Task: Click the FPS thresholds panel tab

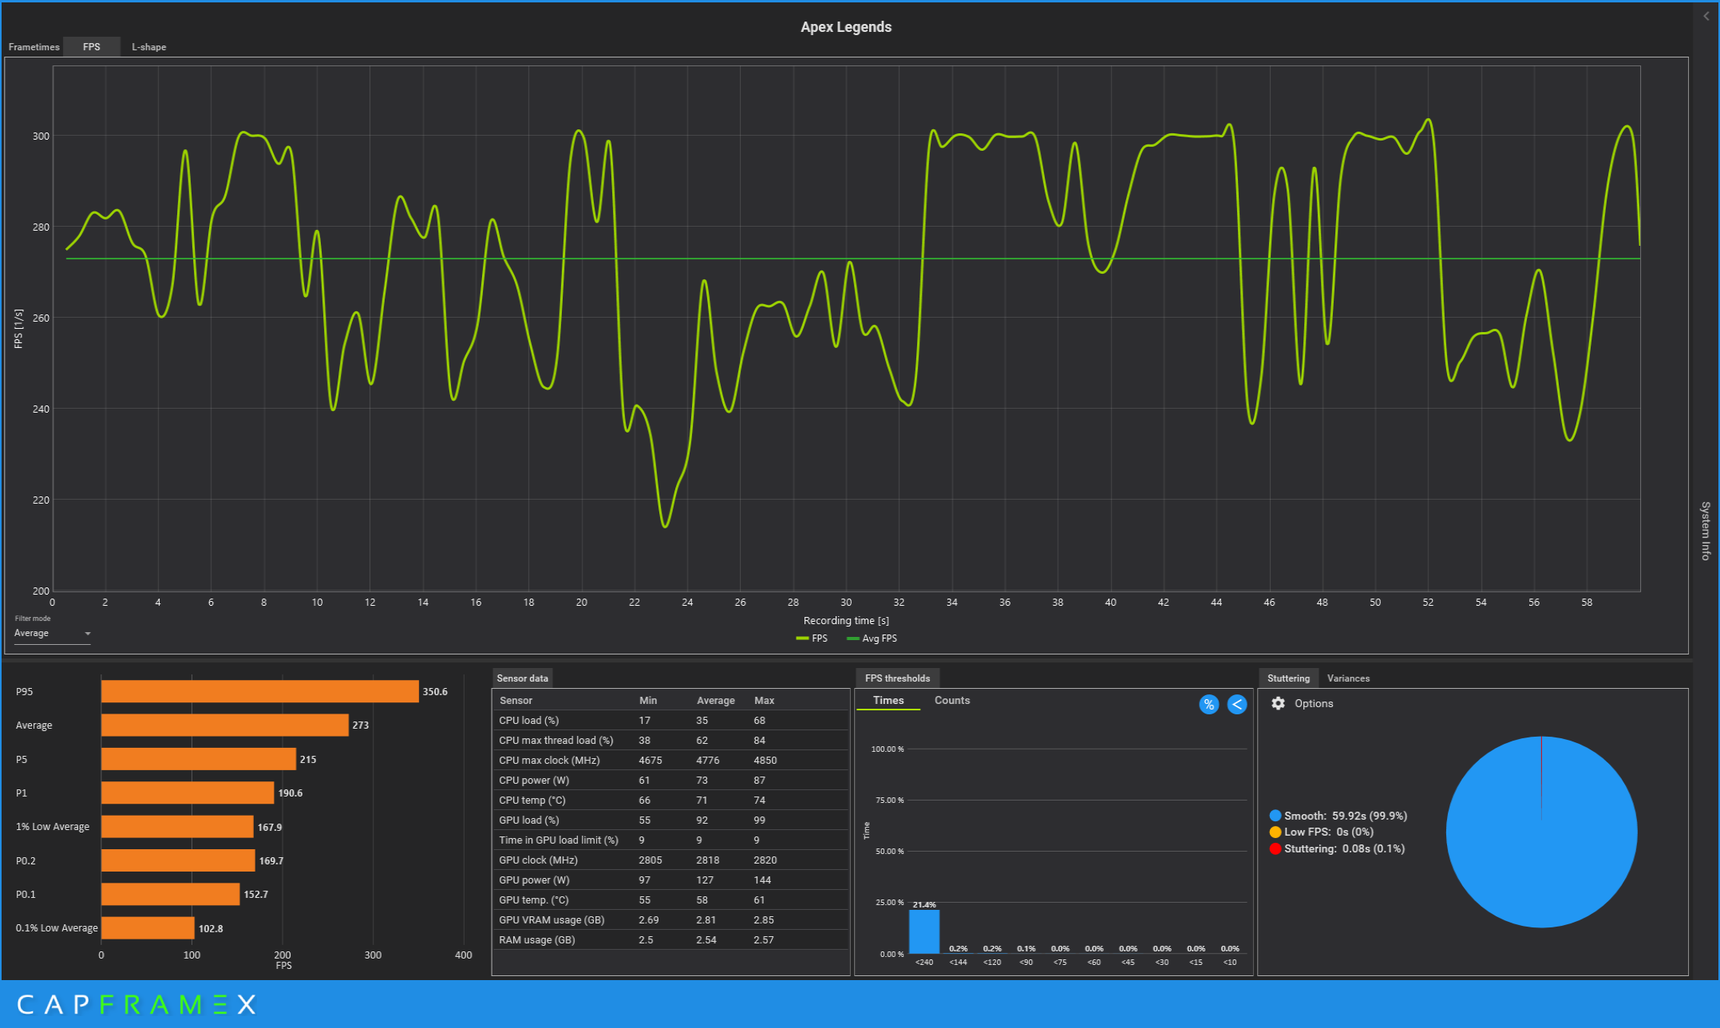Action: [x=897, y=678]
